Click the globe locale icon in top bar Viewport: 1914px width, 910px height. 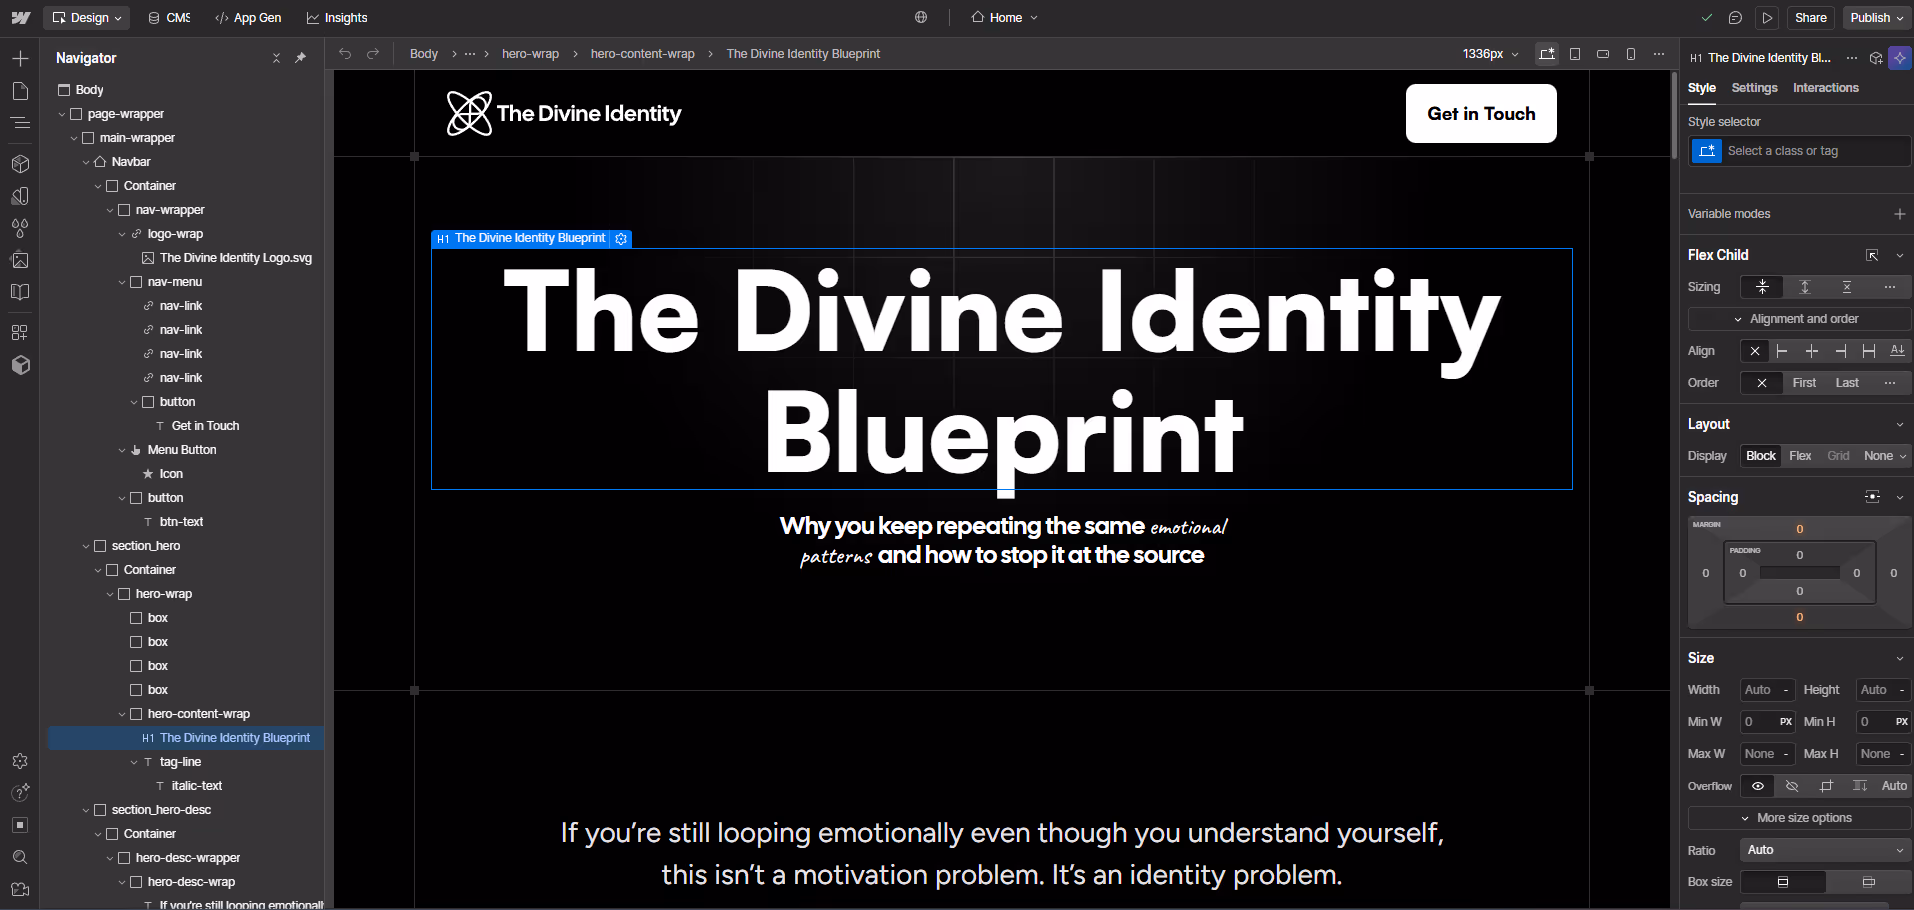tap(921, 18)
